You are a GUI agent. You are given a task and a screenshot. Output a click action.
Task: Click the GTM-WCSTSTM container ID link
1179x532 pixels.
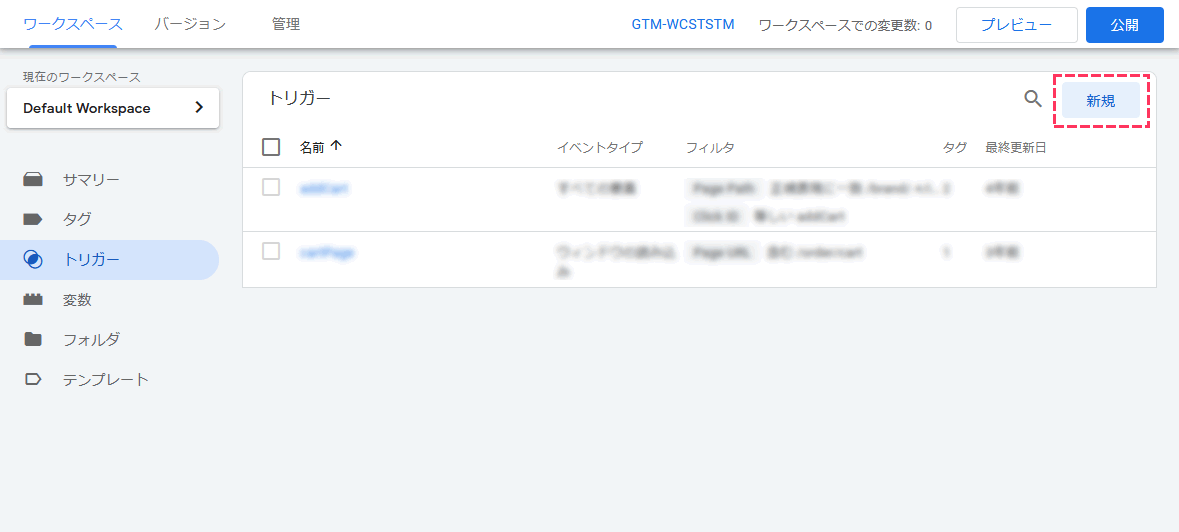[683, 25]
